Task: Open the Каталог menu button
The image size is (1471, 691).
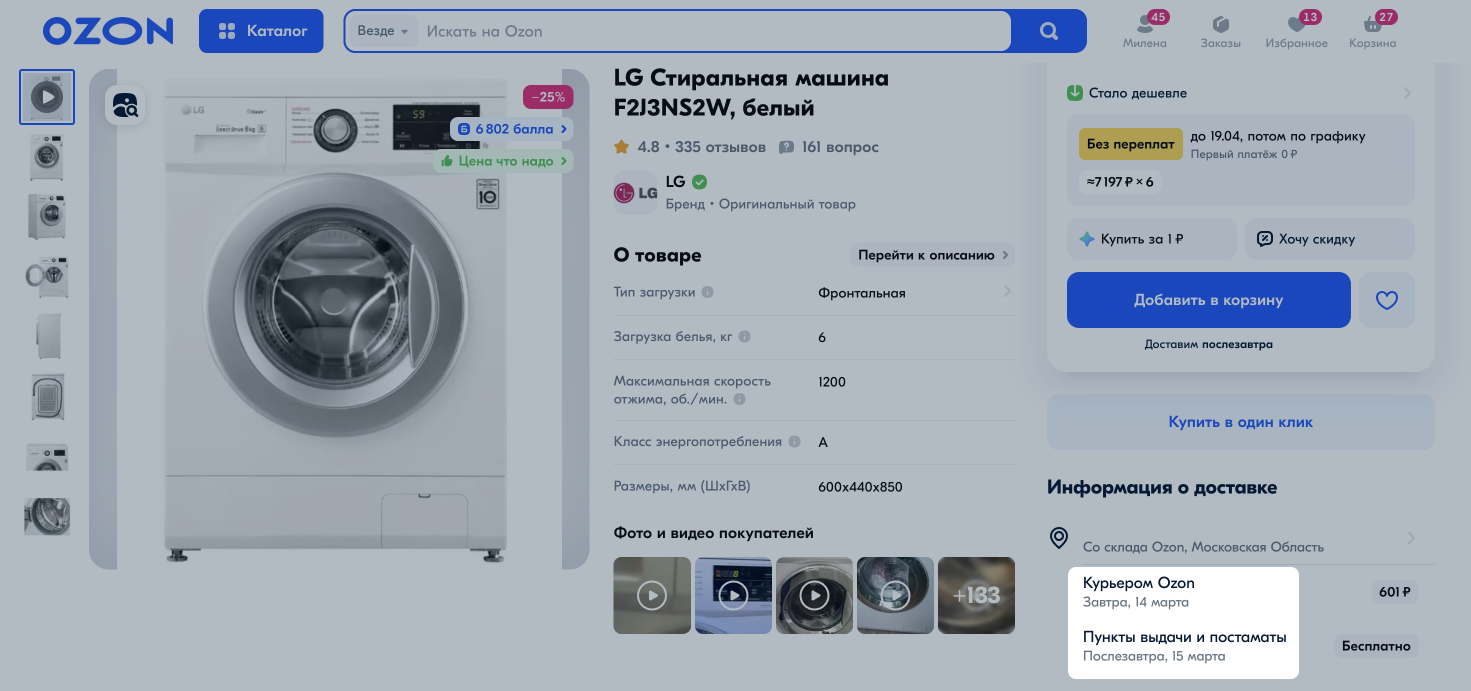Action: pos(261,31)
